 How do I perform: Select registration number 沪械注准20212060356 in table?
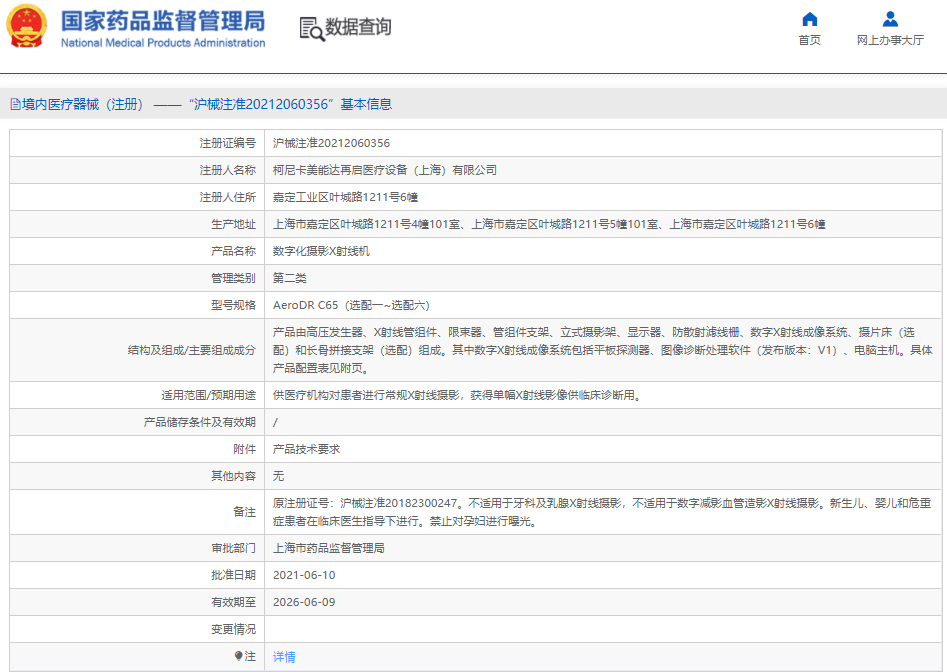[331, 143]
